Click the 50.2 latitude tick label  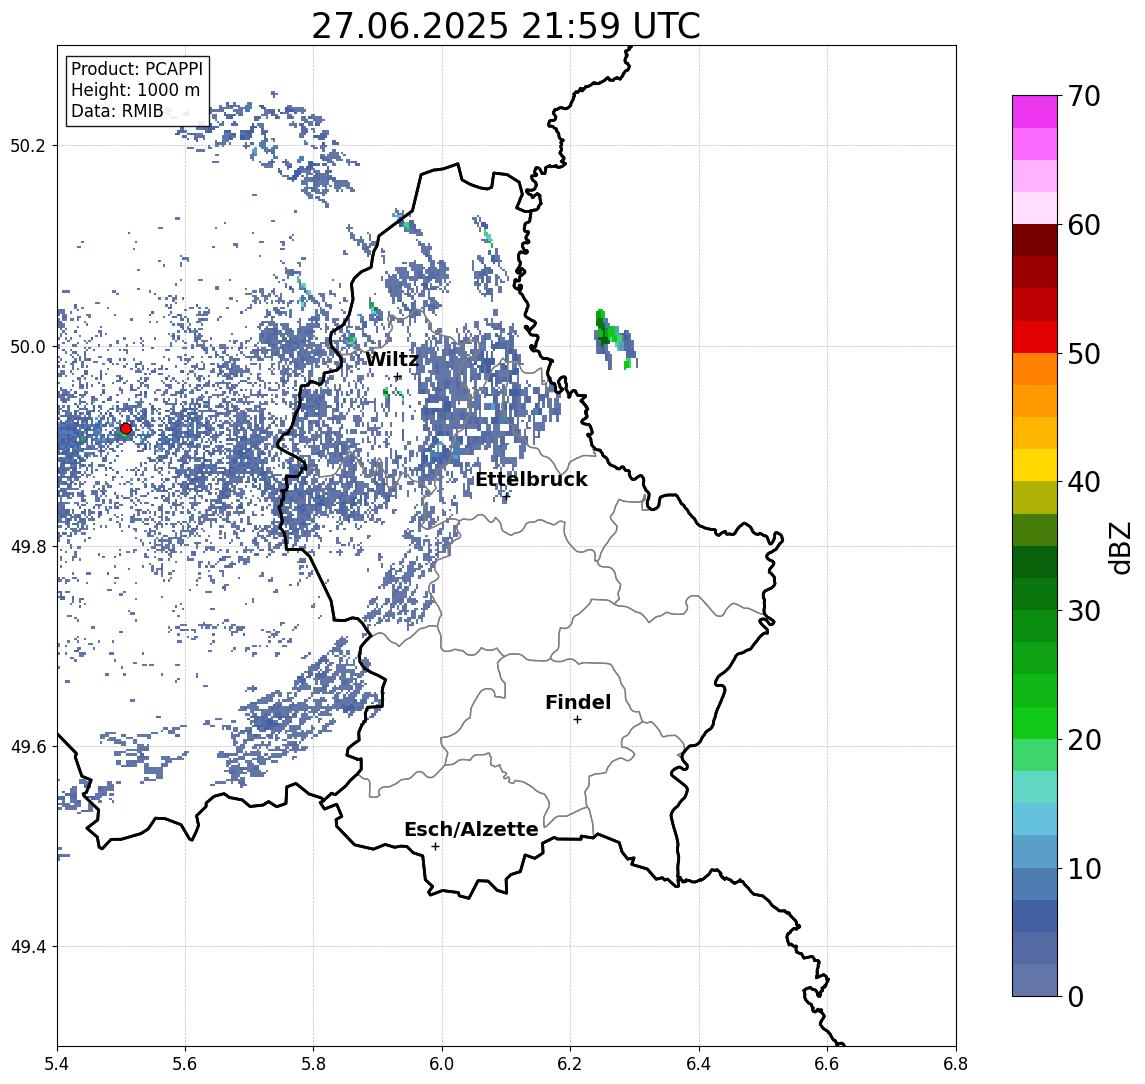(28, 145)
